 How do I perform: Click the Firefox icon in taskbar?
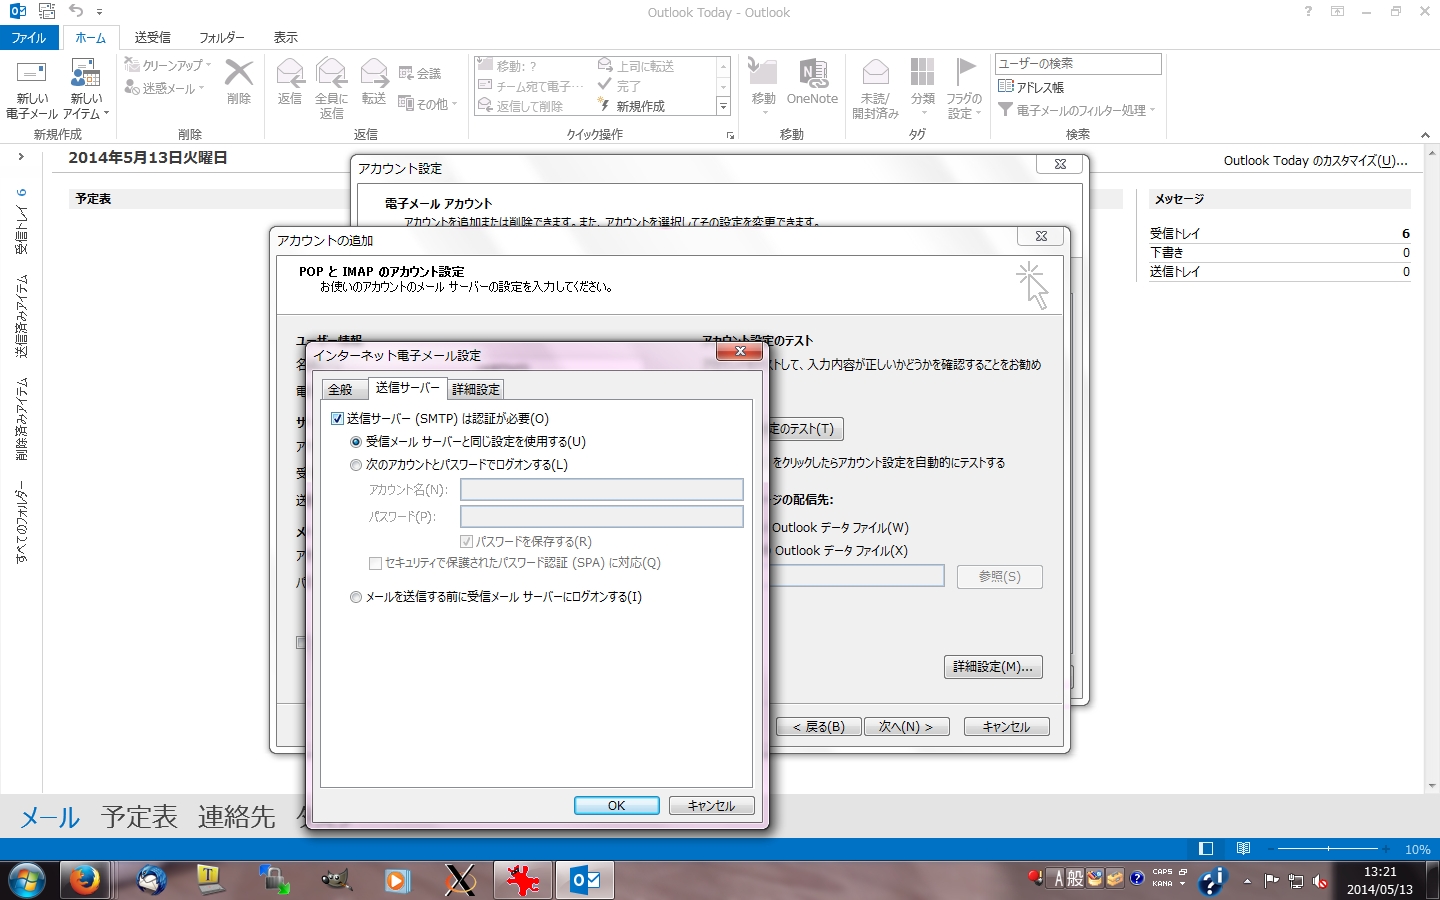[84, 880]
